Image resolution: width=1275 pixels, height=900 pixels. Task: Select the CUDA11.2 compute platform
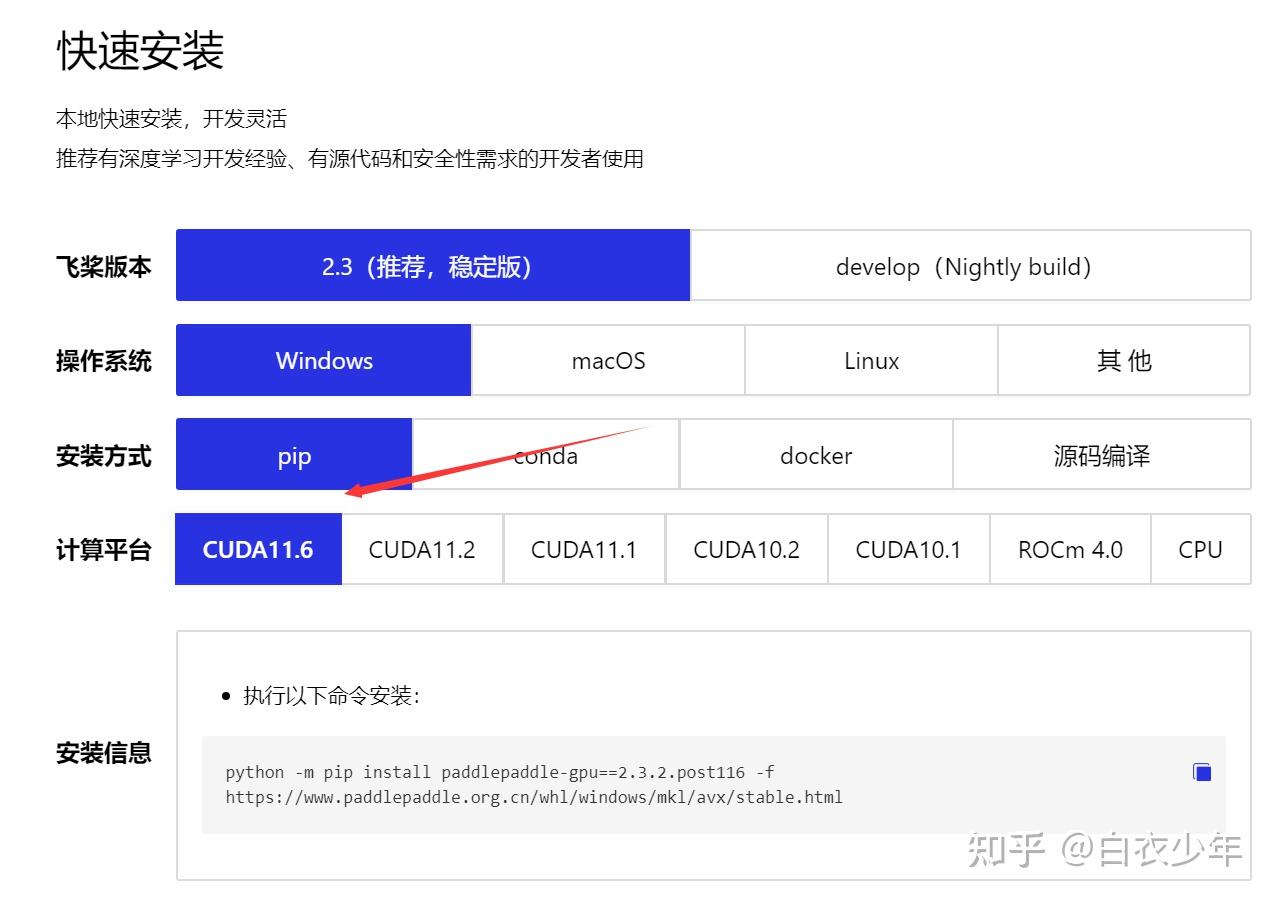point(420,549)
